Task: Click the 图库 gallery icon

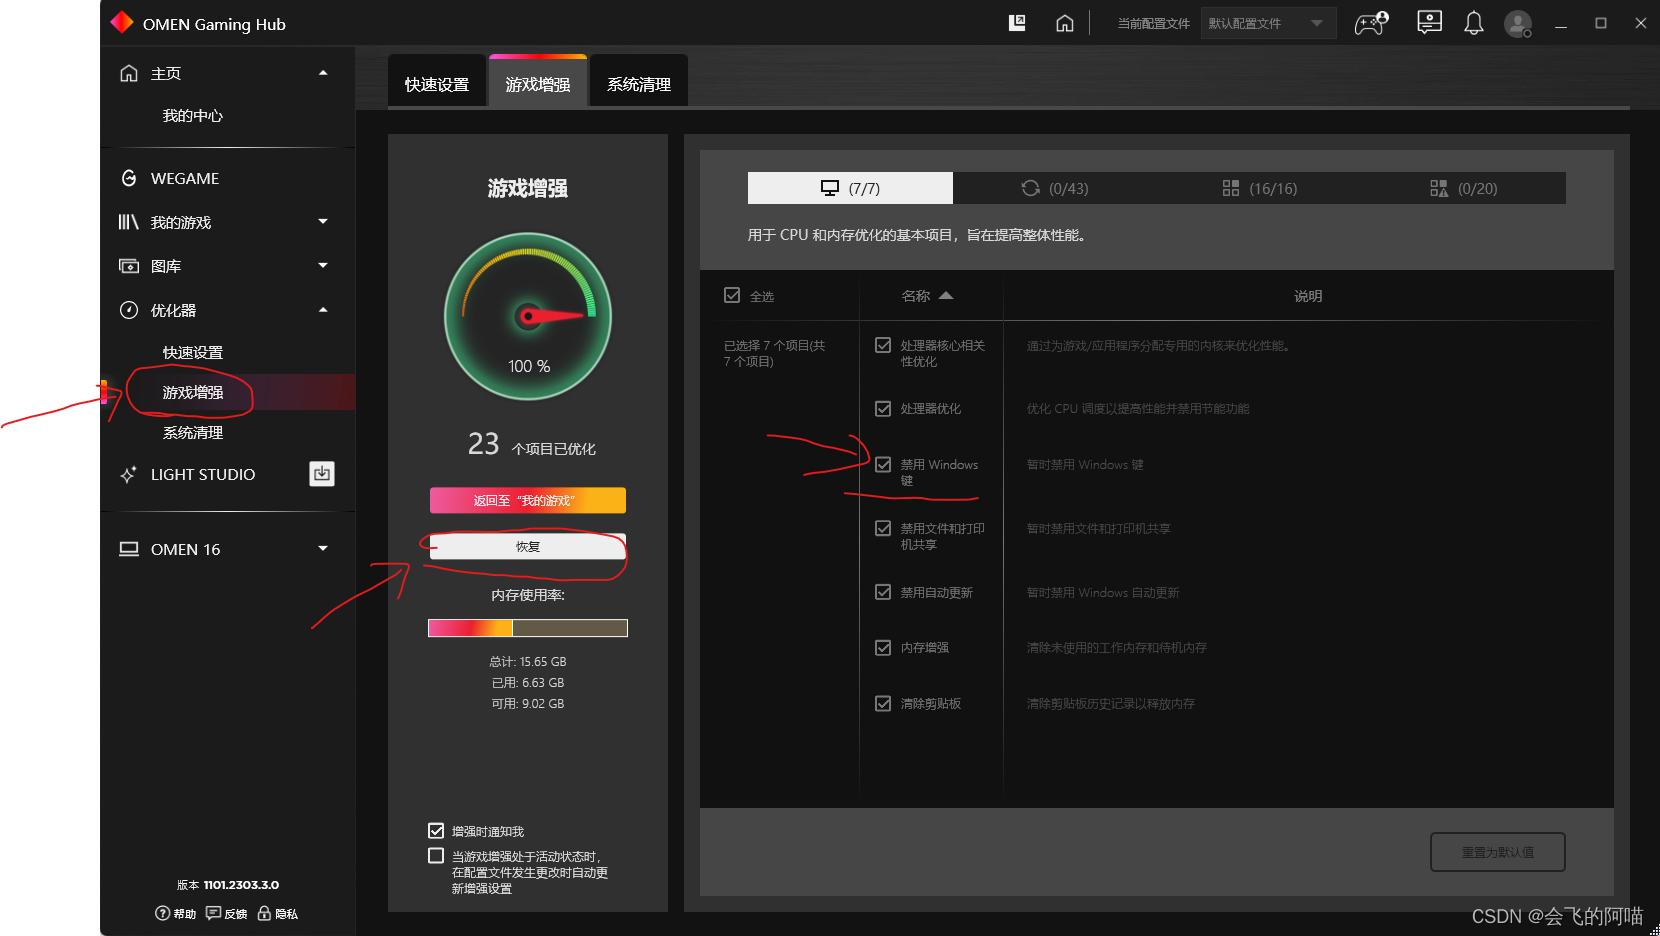Action: pos(128,266)
